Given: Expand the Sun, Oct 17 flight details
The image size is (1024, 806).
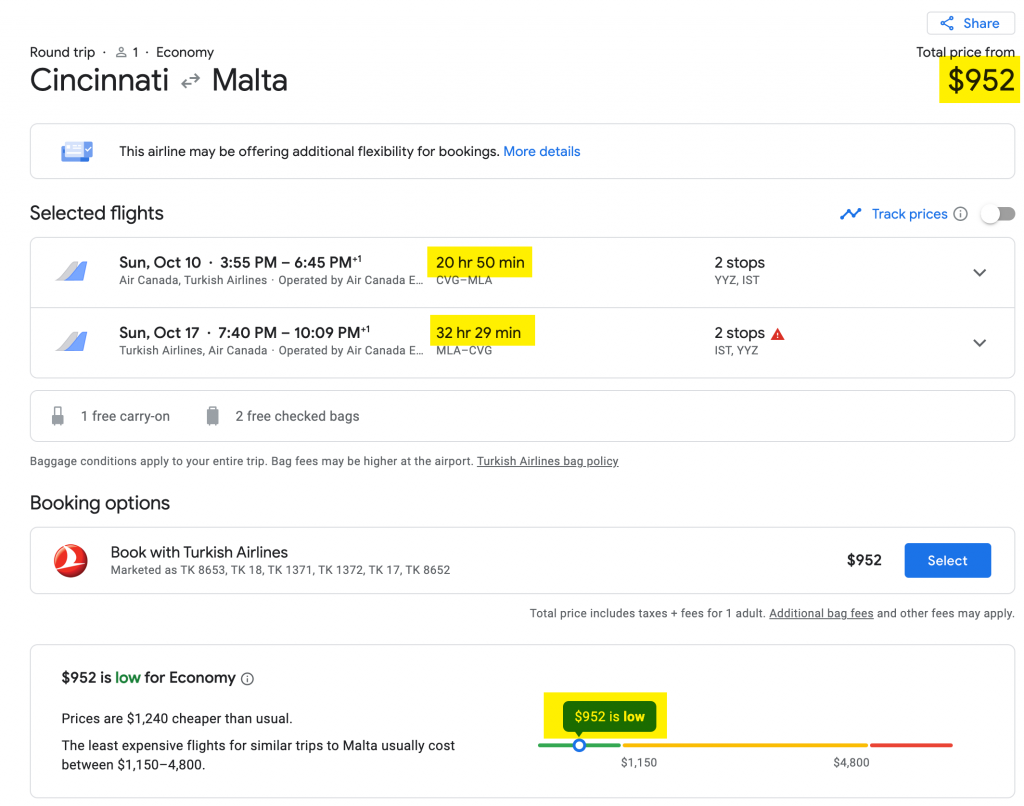Looking at the screenshot, I should tap(979, 343).
